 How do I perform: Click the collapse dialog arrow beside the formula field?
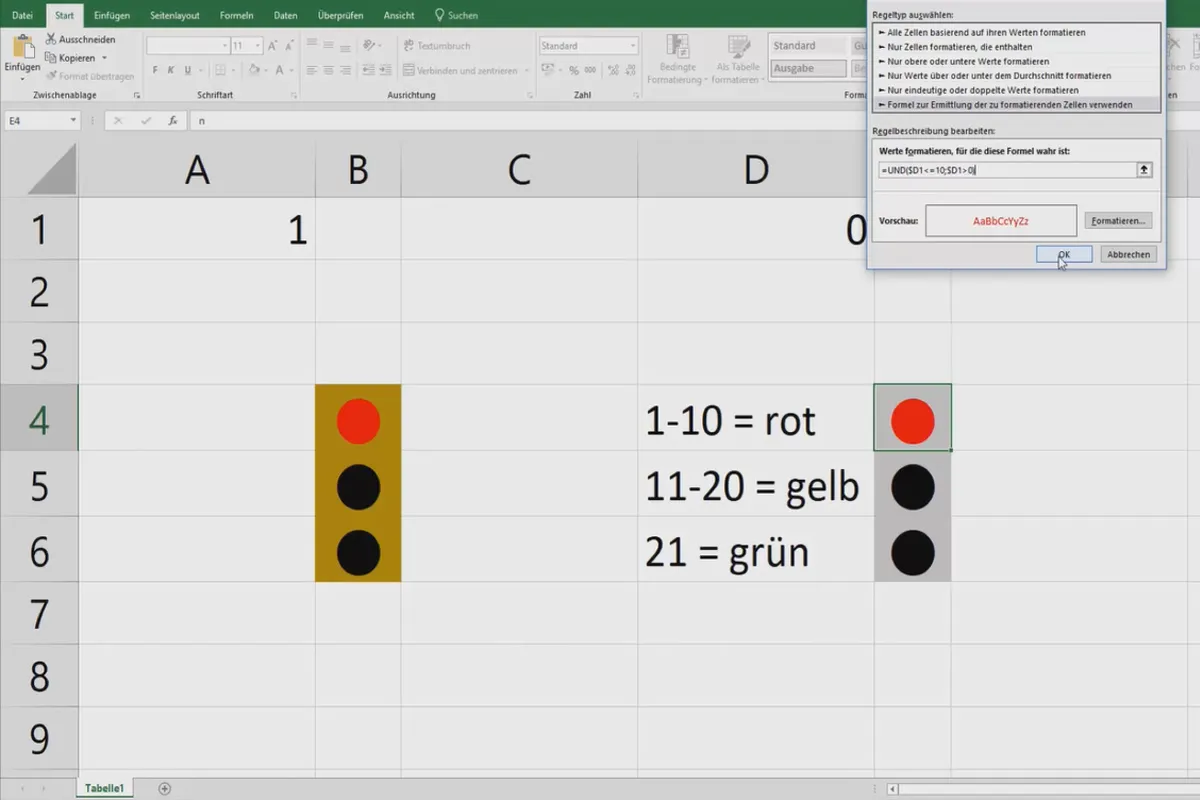coord(1144,170)
